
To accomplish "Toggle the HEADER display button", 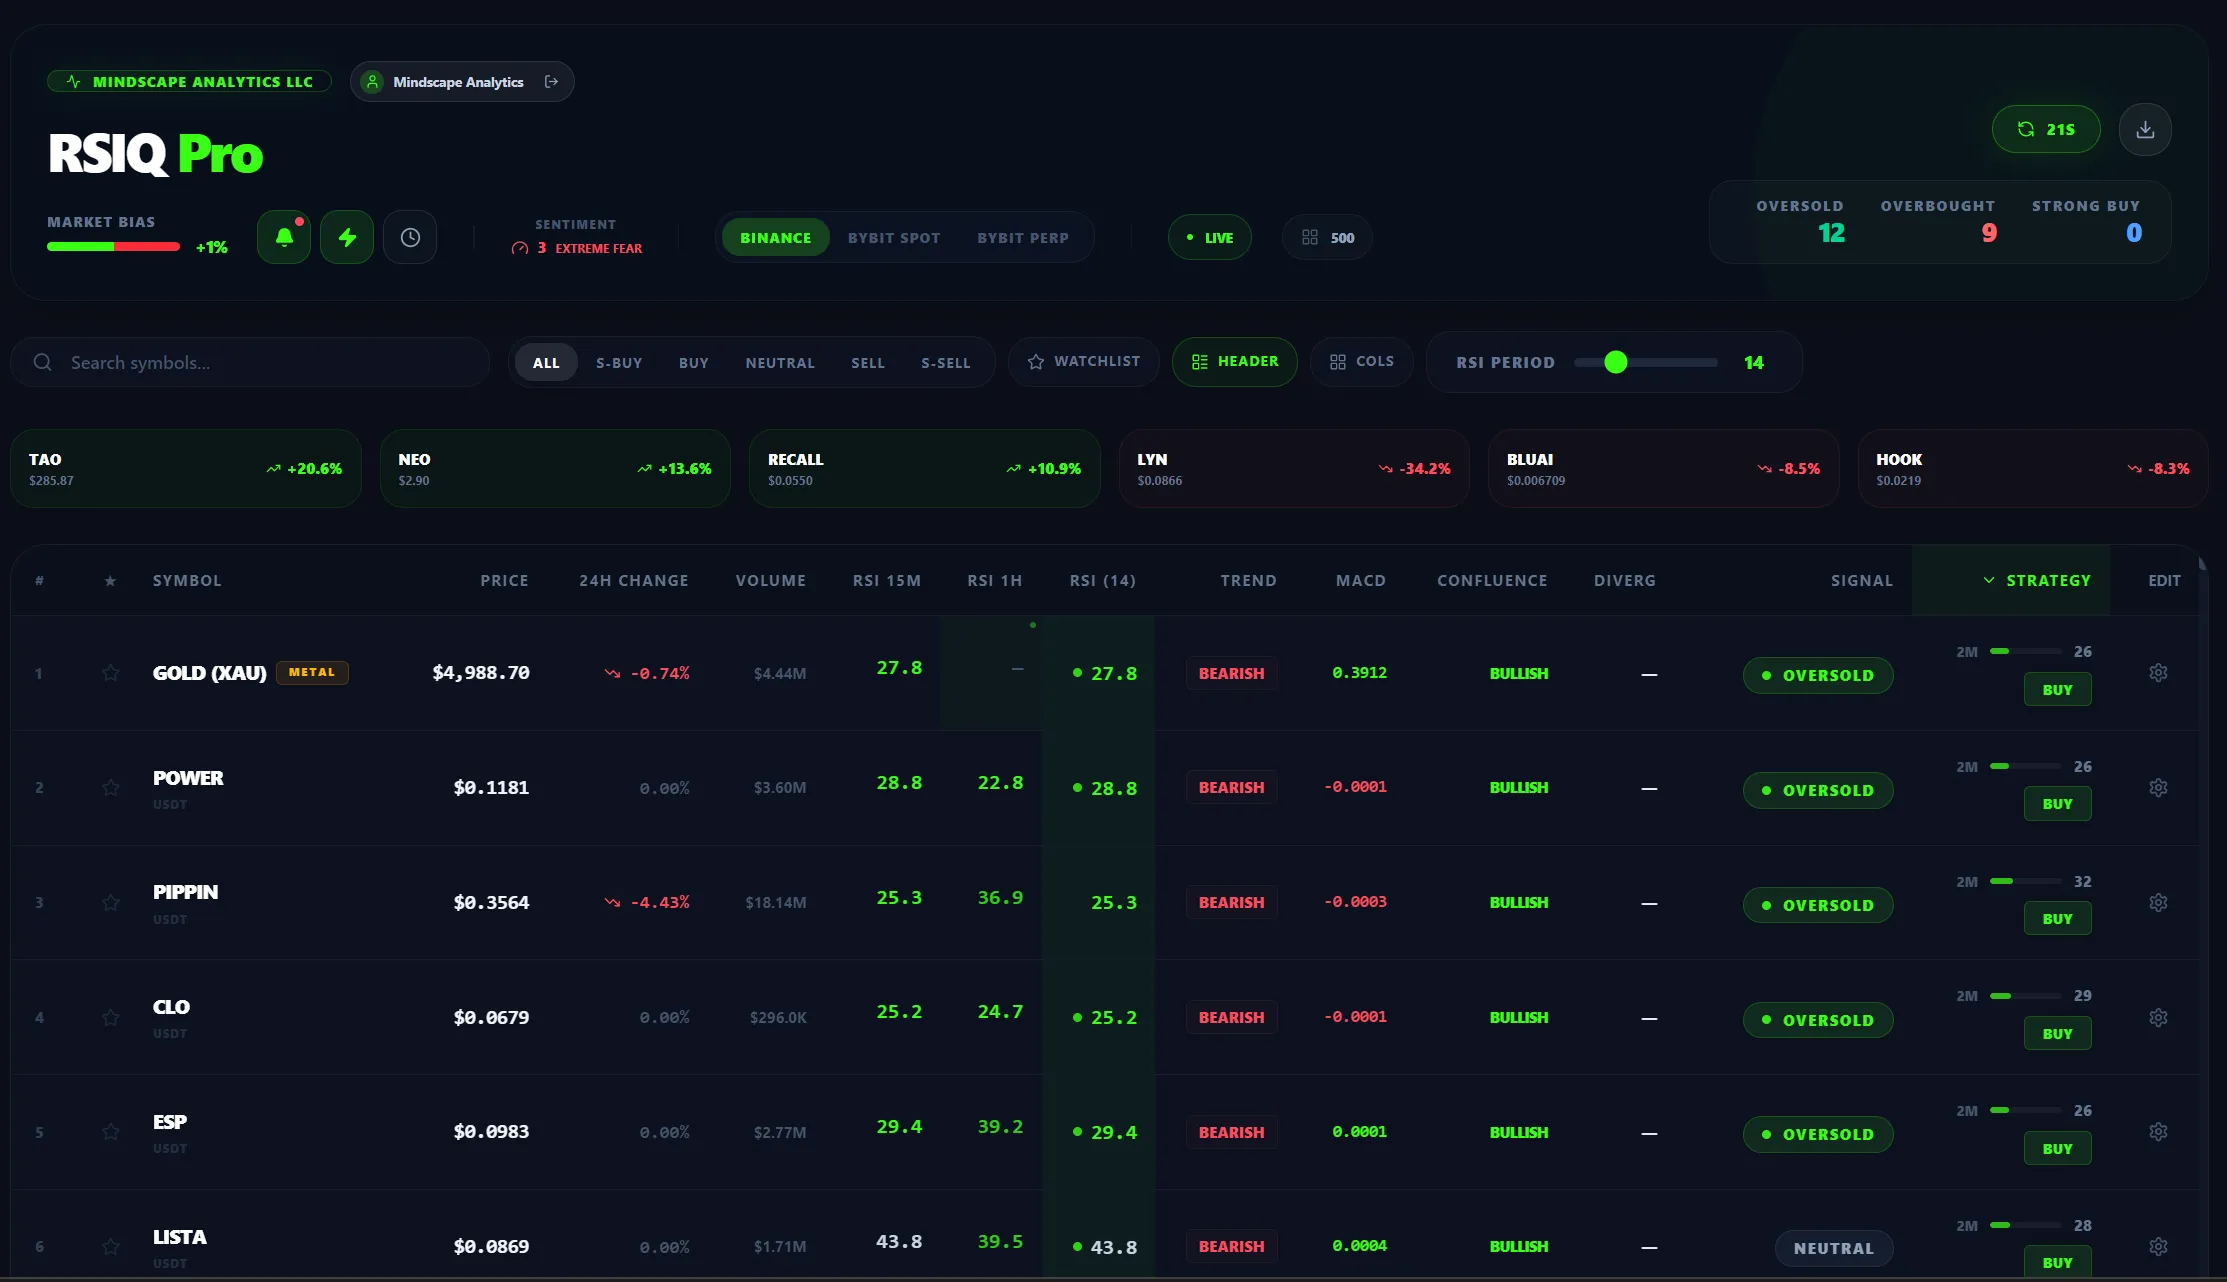I will (1235, 362).
